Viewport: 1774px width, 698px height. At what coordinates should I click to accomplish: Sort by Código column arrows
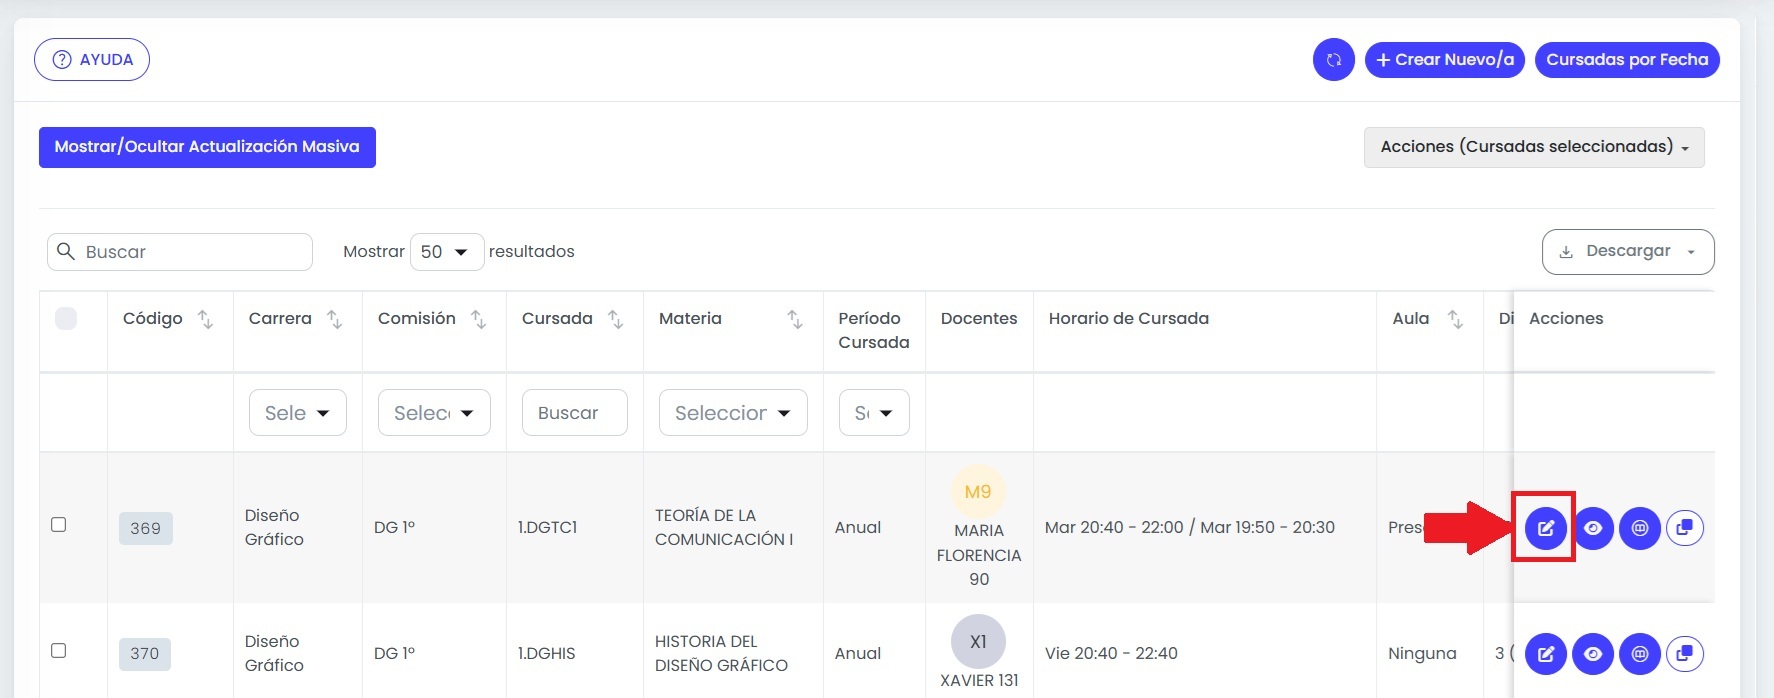point(205,319)
